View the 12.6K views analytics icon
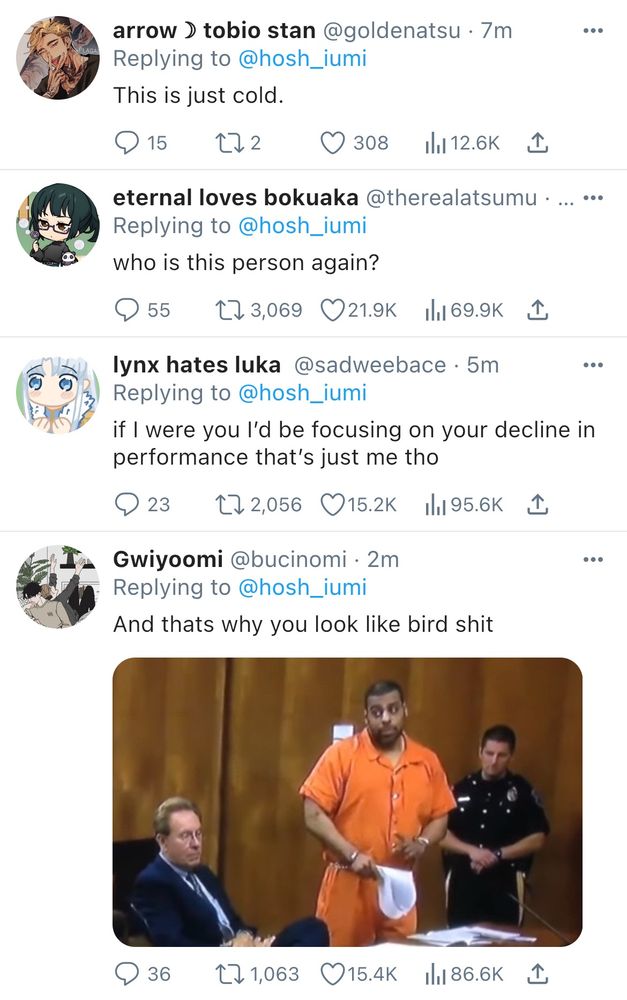The width and height of the screenshot is (627, 1000). tap(436, 143)
